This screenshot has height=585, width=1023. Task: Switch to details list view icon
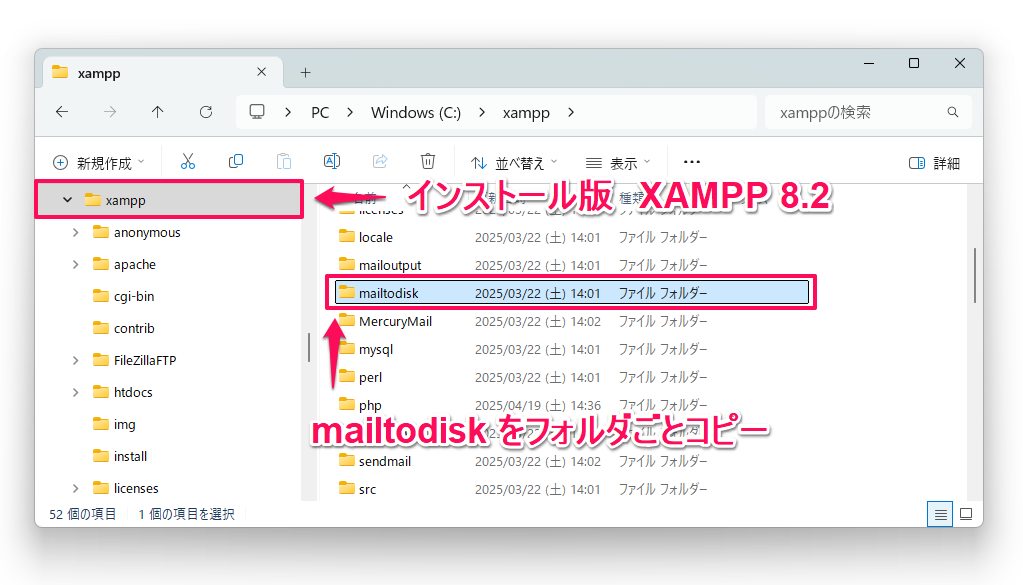pyautogui.click(x=940, y=515)
